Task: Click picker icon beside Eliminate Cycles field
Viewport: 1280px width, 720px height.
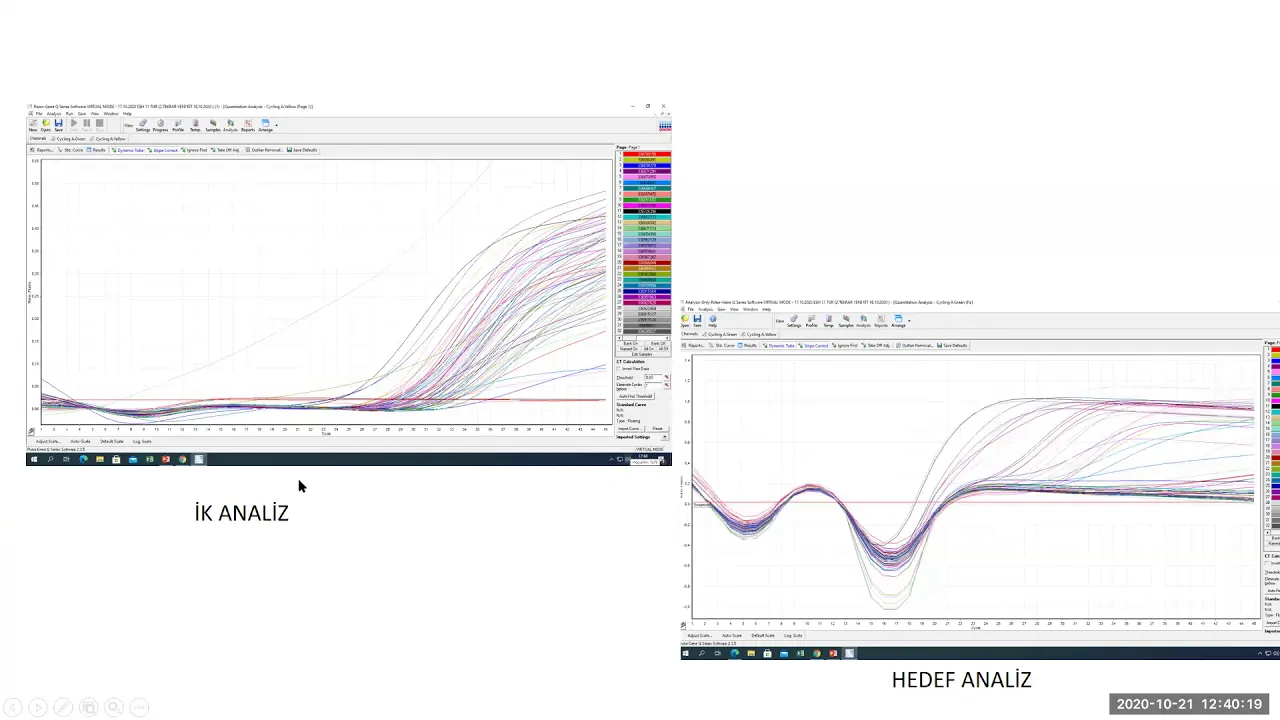Action: point(667,385)
